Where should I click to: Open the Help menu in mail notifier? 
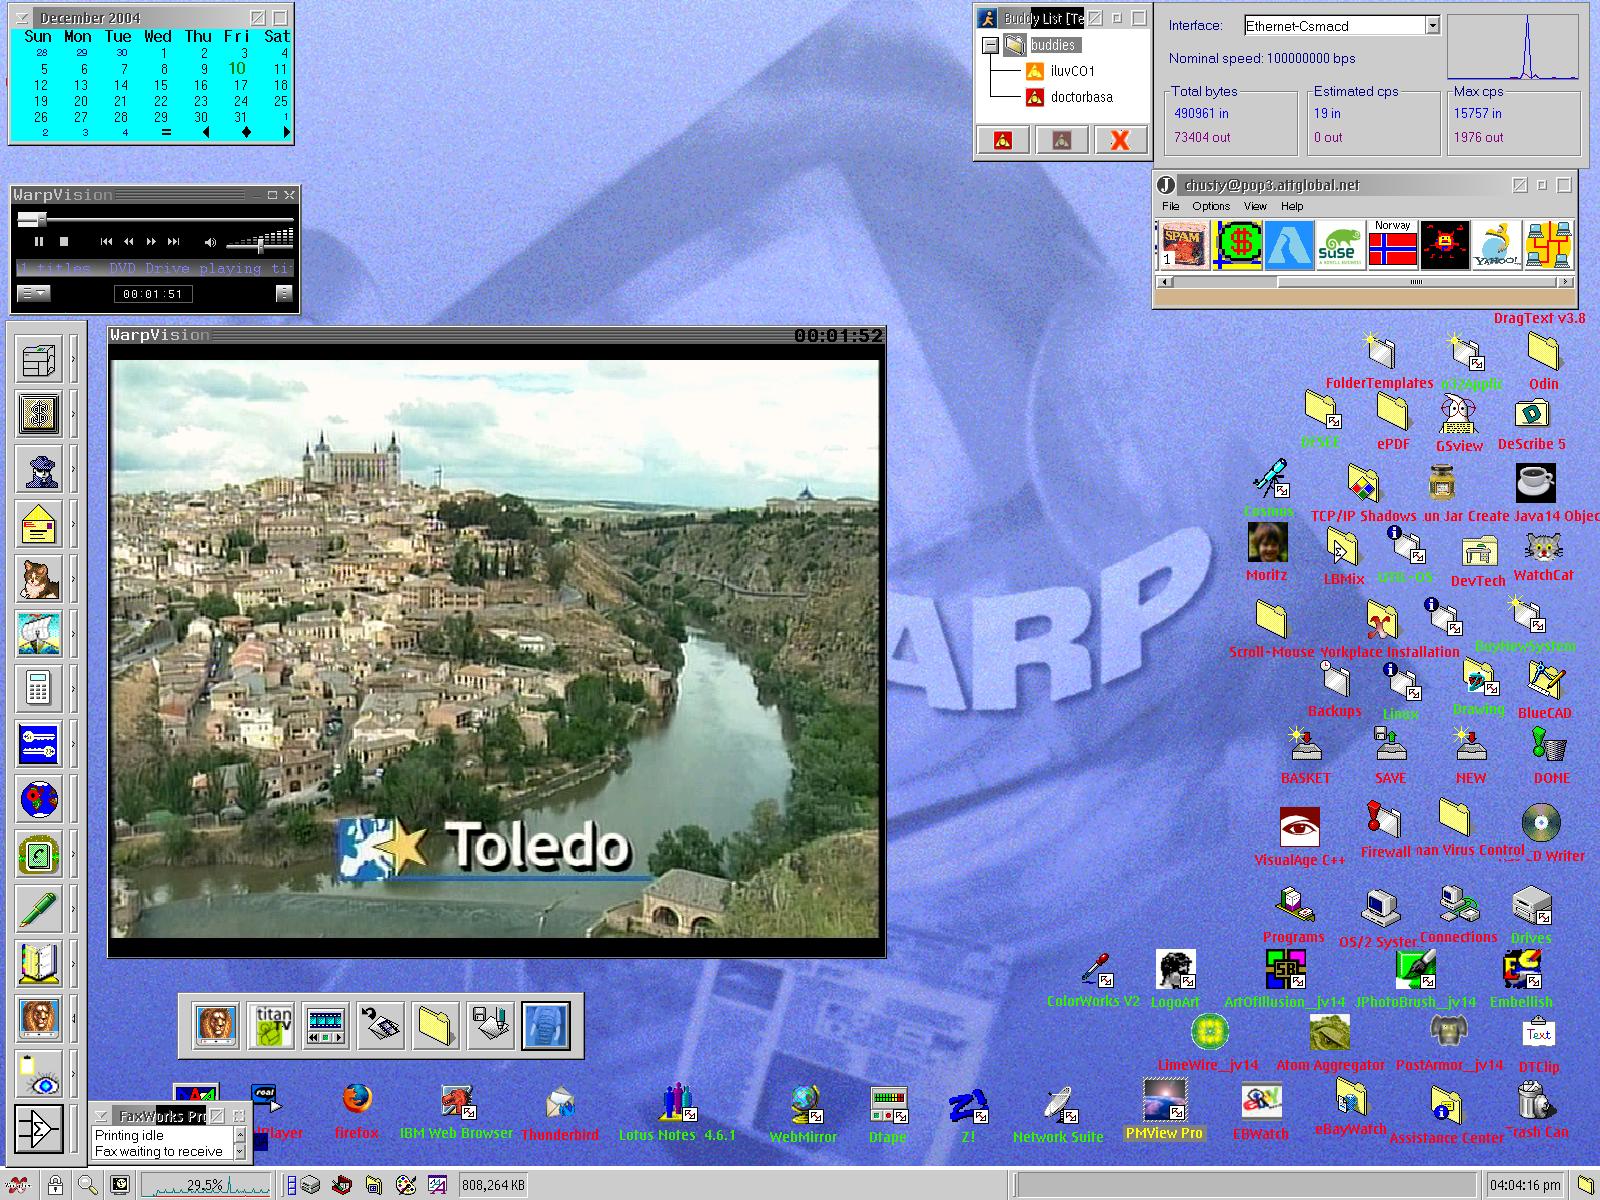pos(1292,206)
